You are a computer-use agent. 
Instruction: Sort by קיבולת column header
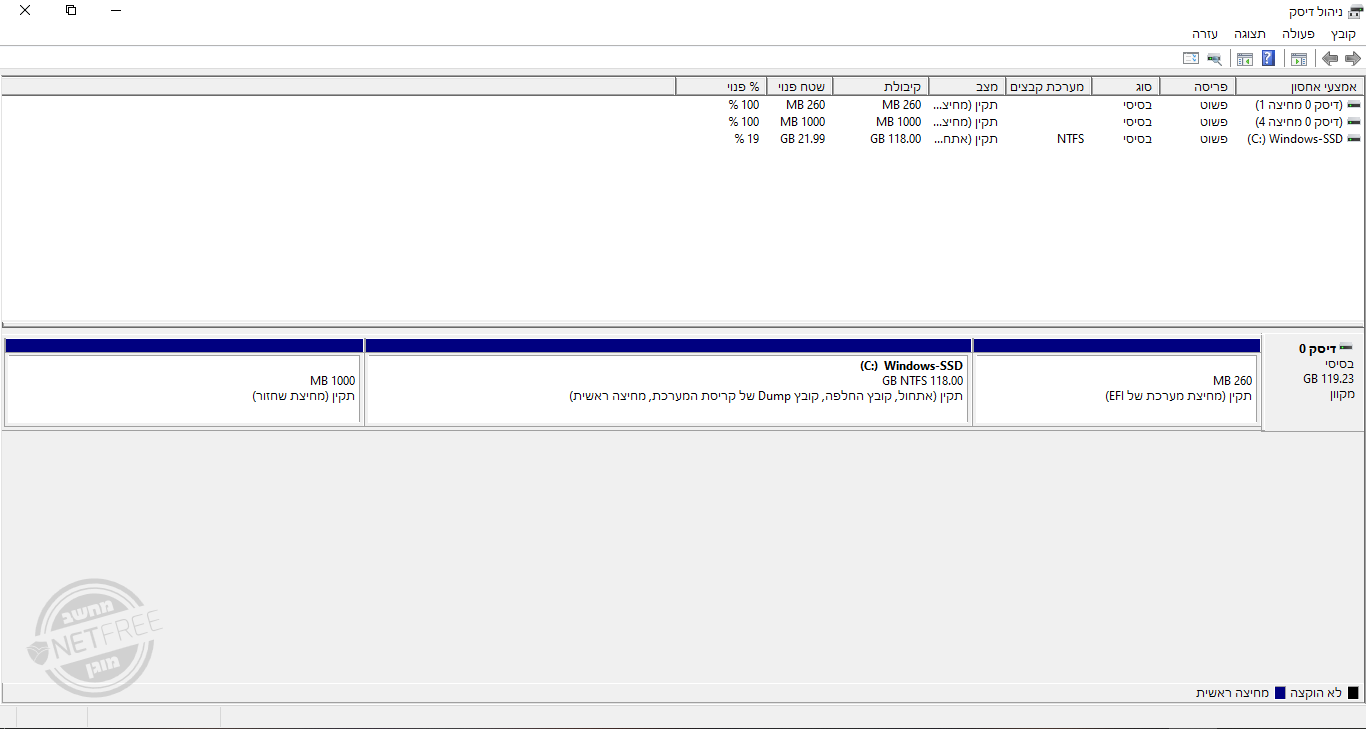(x=881, y=87)
